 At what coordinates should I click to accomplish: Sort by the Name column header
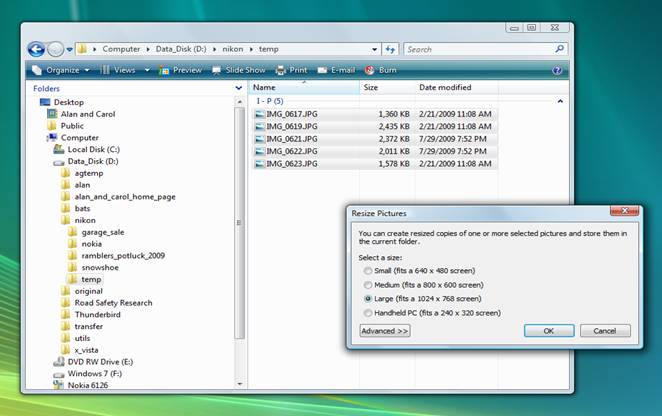(304, 87)
